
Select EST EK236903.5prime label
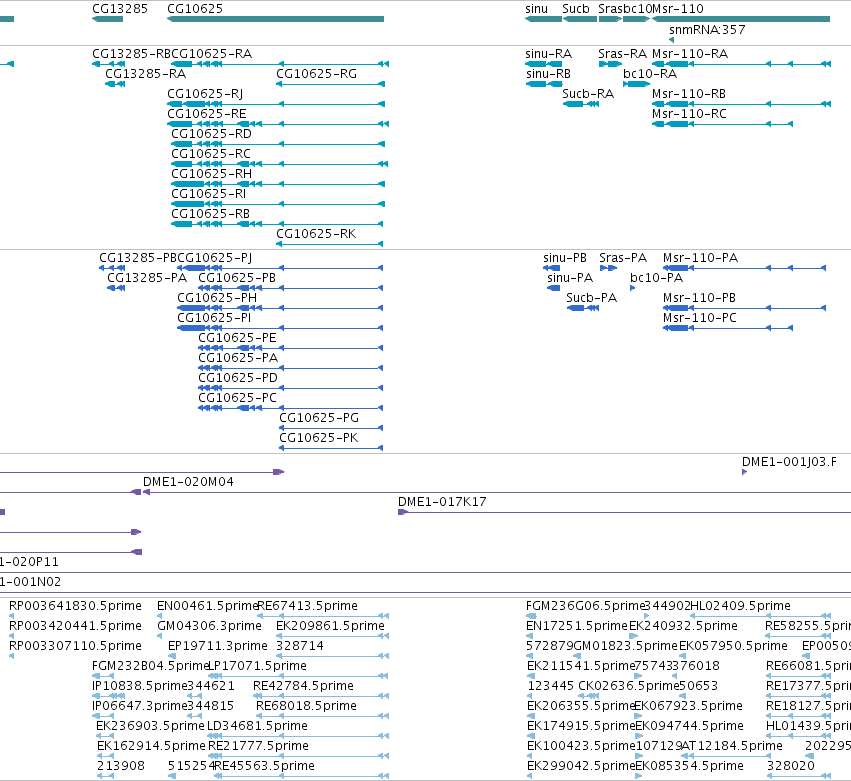pos(150,726)
